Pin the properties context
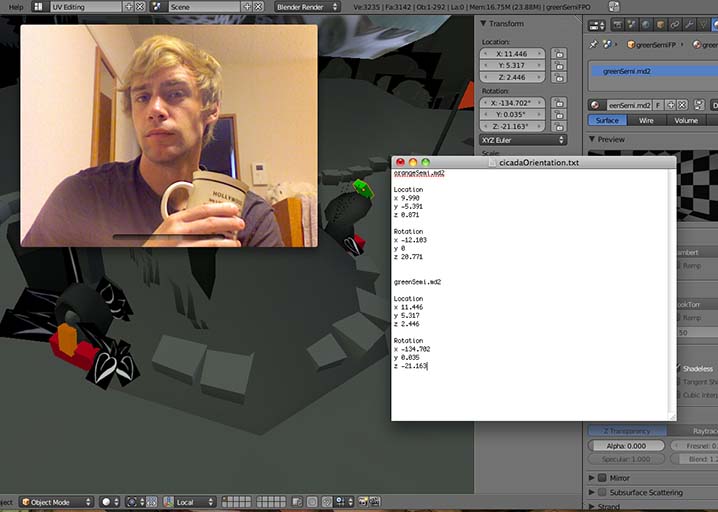The image size is (718, 512). [593, 44]
